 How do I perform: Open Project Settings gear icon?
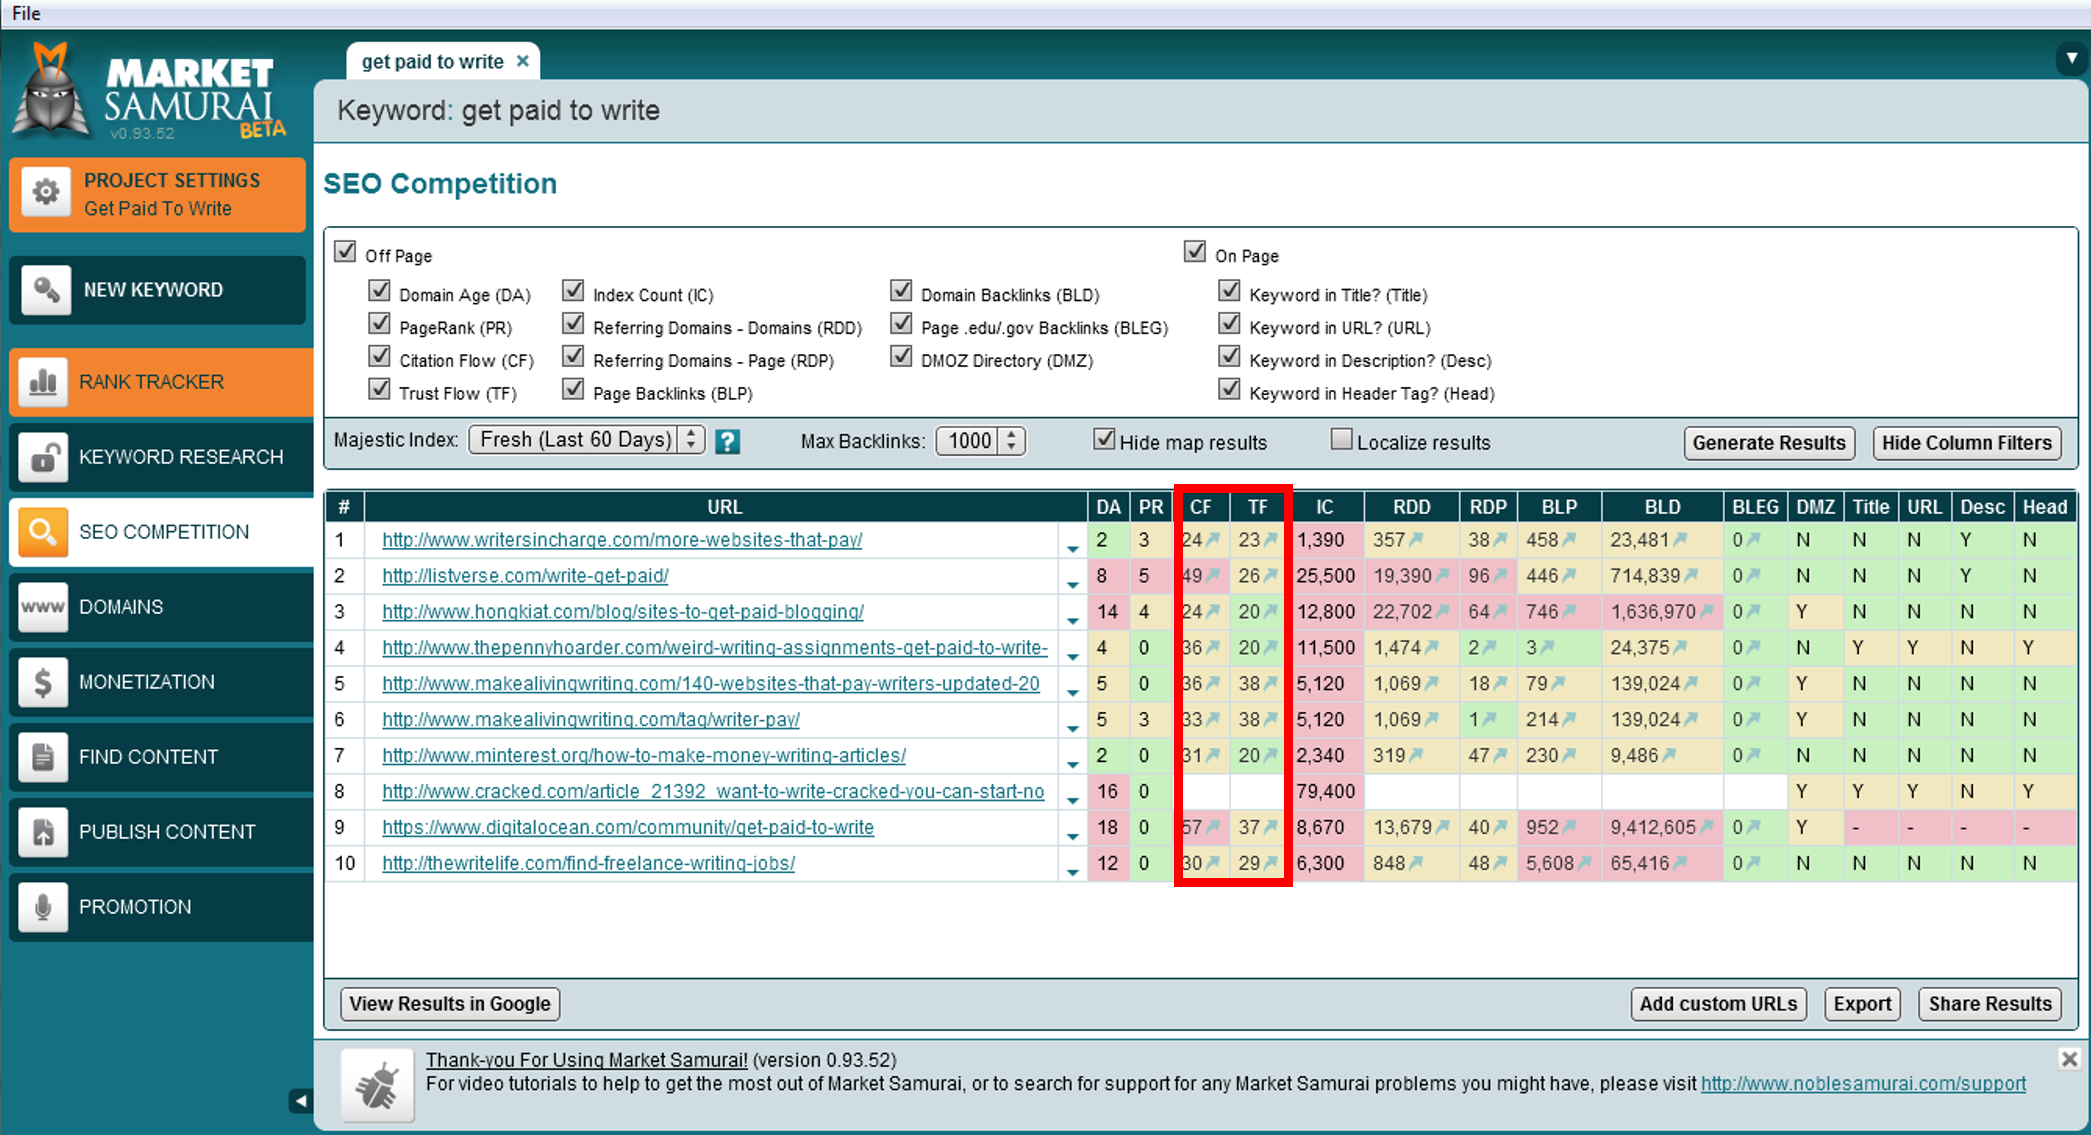[46, 193]
